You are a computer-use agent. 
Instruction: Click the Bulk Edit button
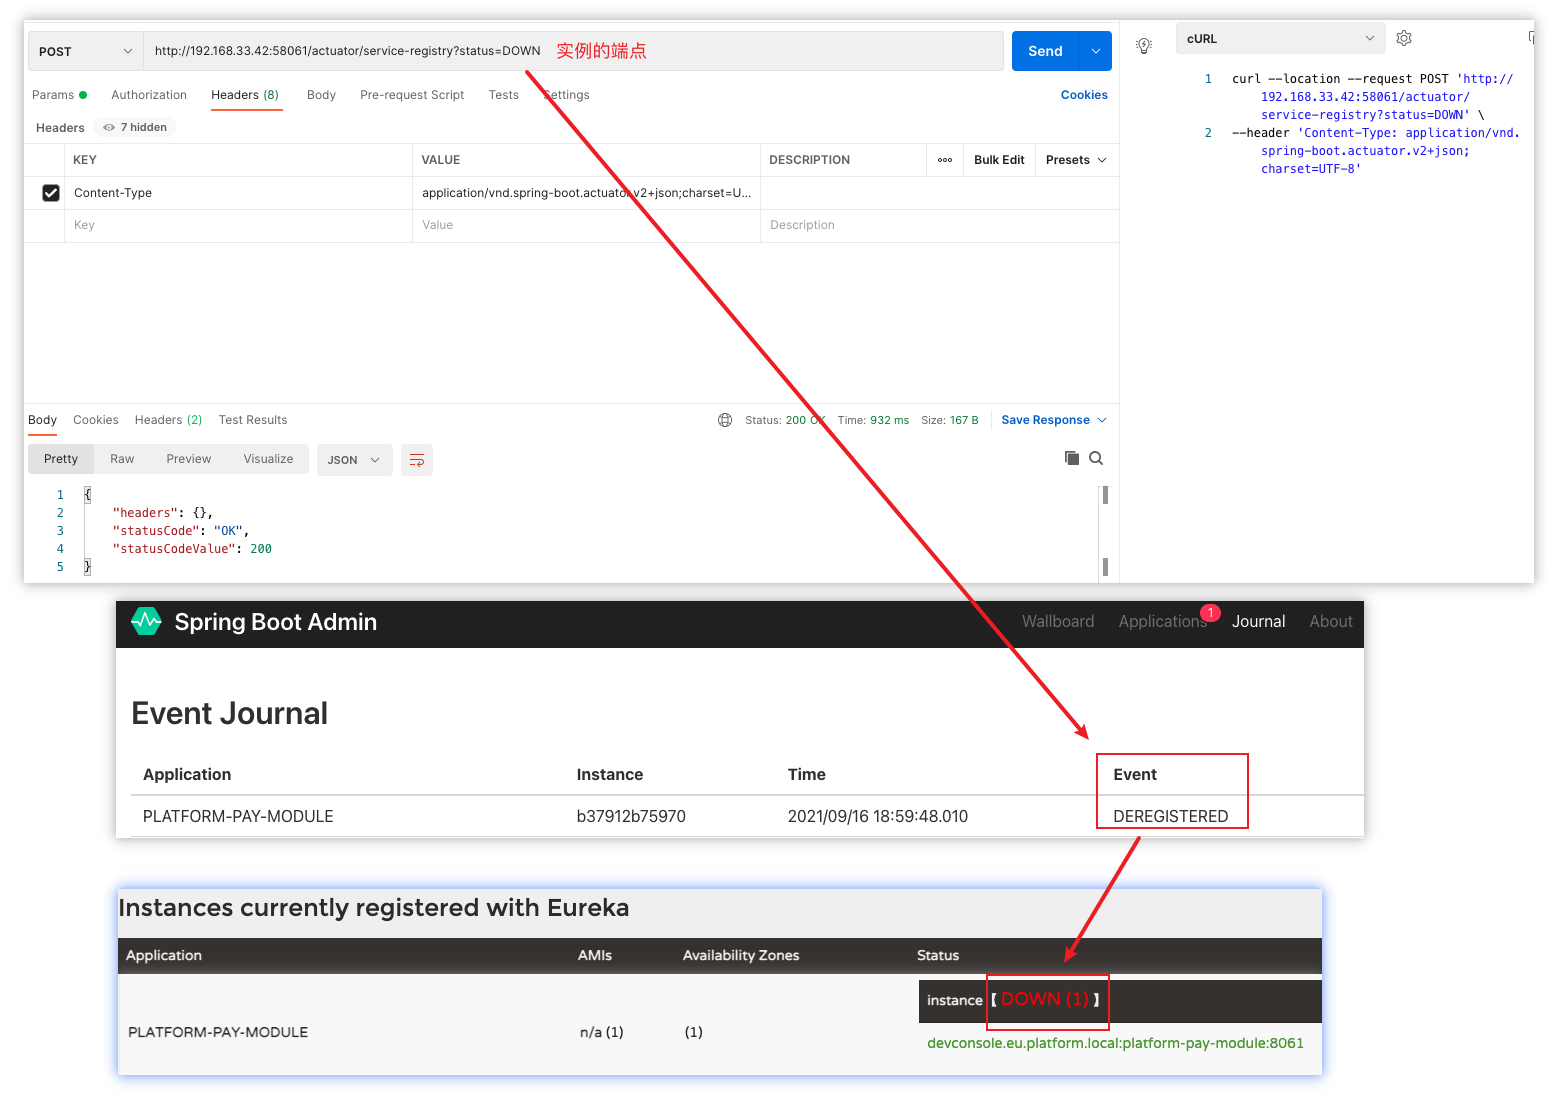tap(999, 160)
